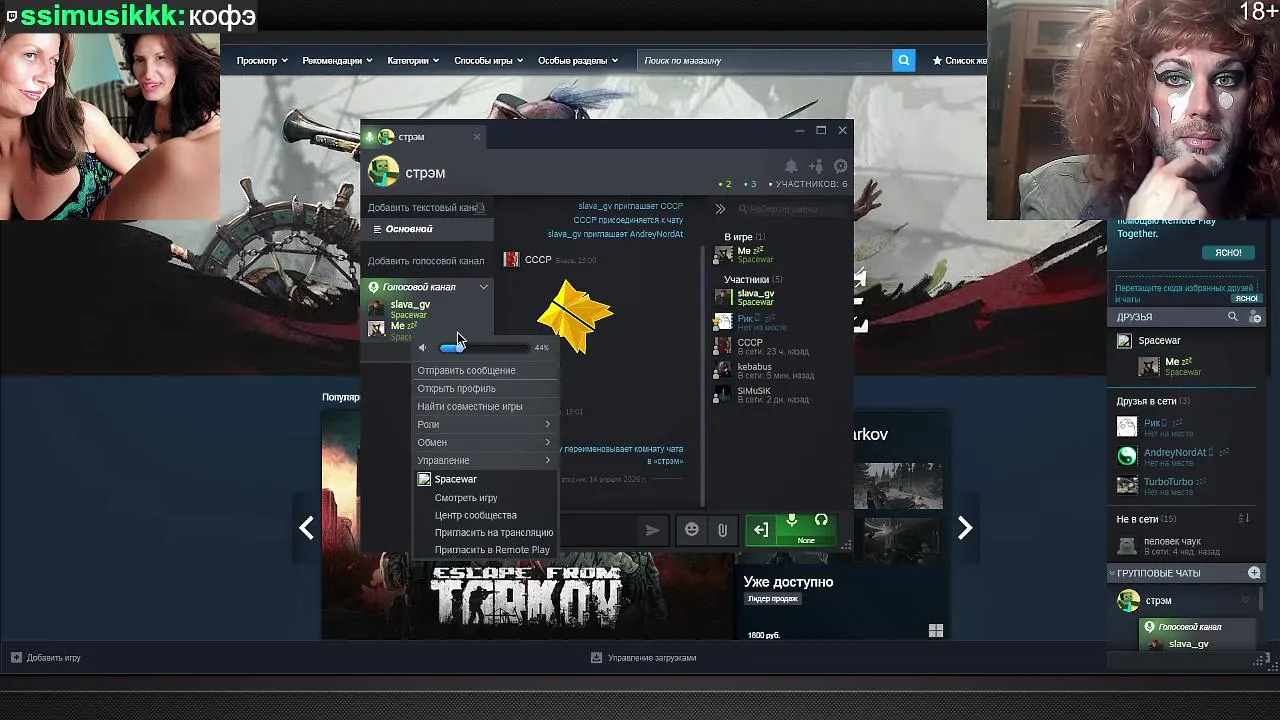Open Список желаемого wishlist link
The width and height of the screenshot is (1280, 720).
(x=960, y=61)
